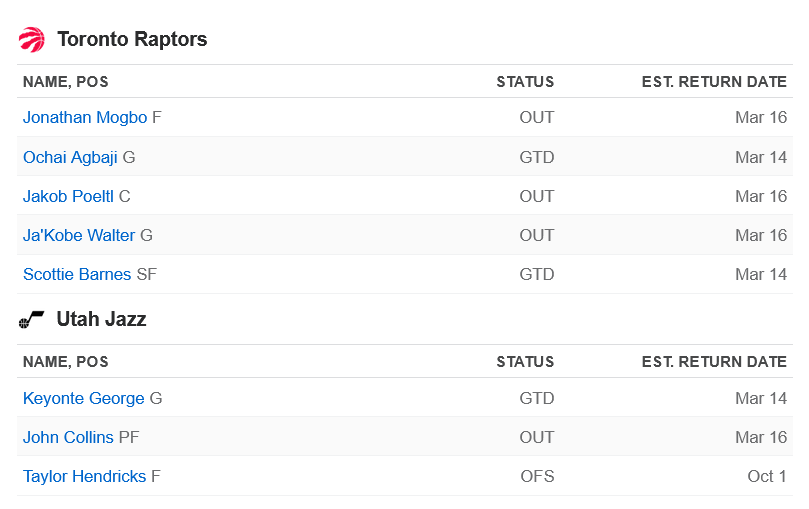Select Jakob Poeltl player name
The image size is (809, 509).
[x=68, y=196]
